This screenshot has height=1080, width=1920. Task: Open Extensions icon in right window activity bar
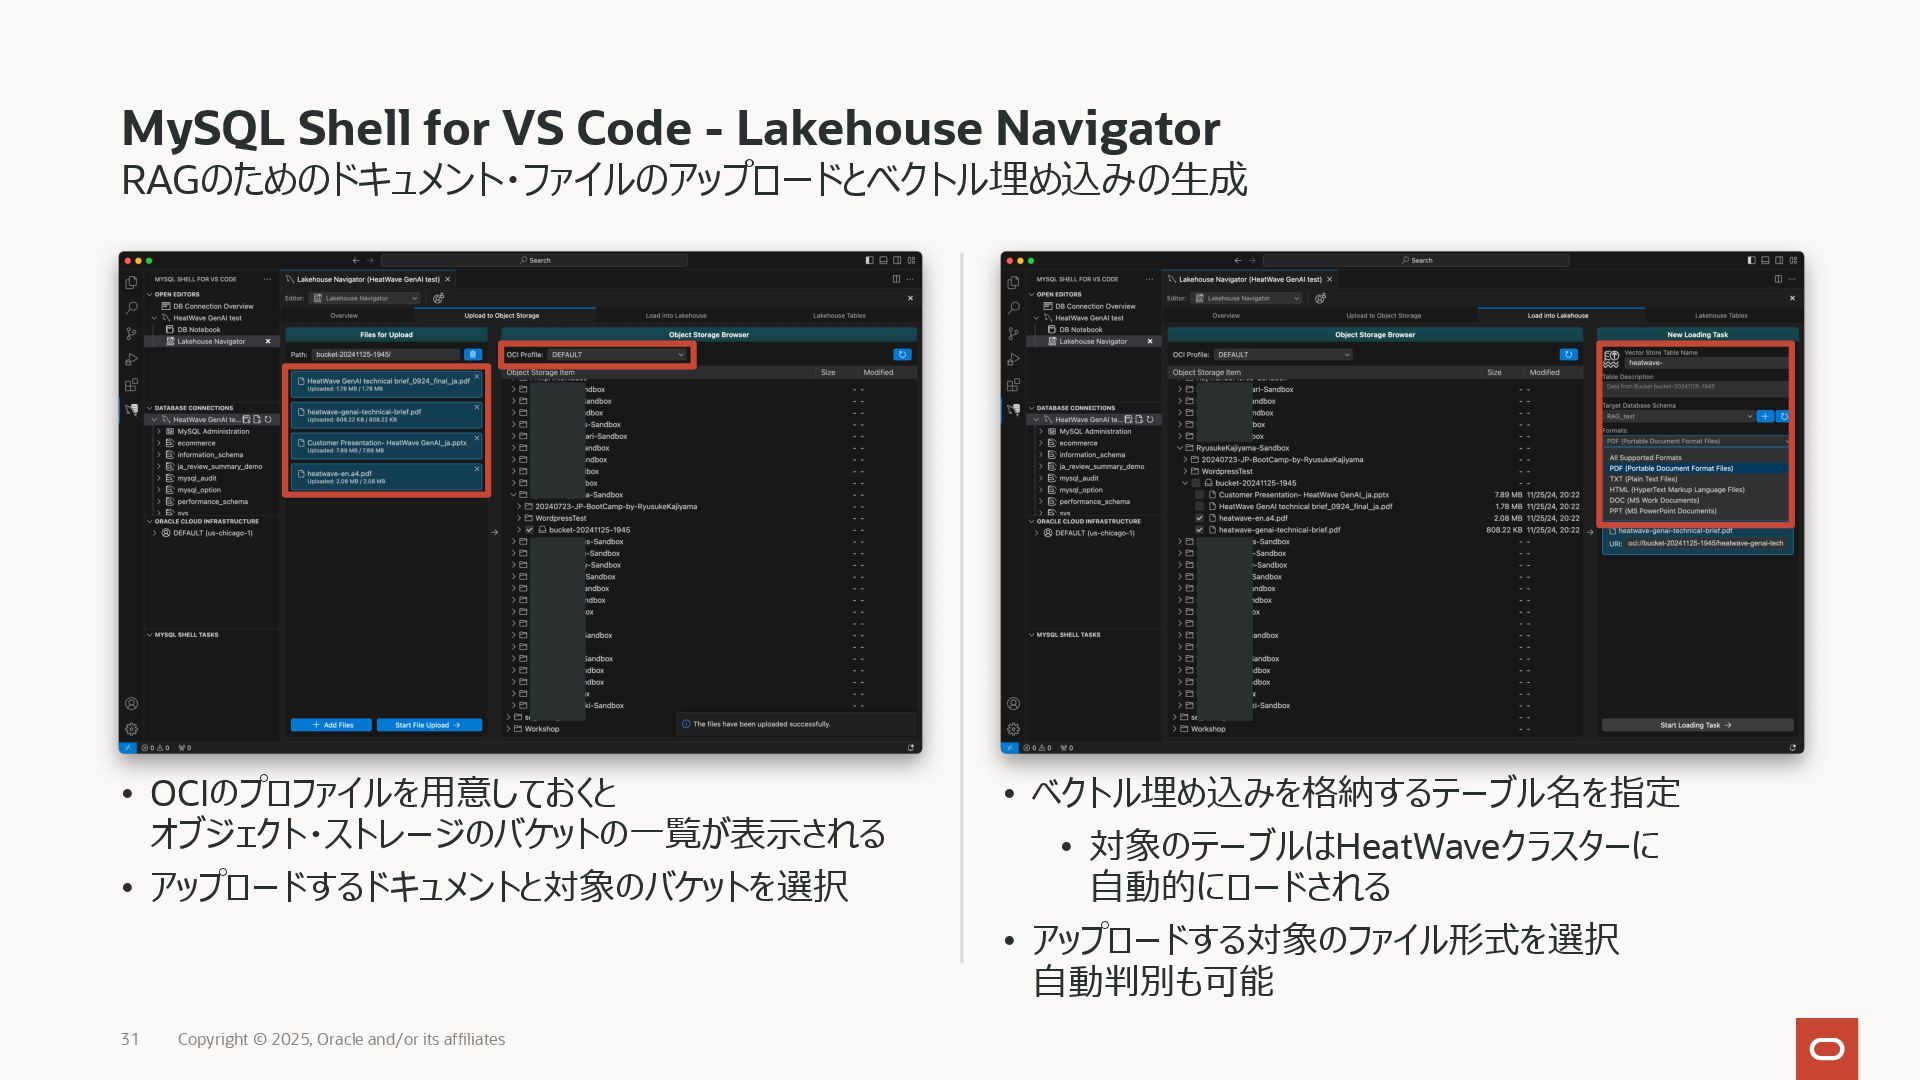pos(1013,385)
